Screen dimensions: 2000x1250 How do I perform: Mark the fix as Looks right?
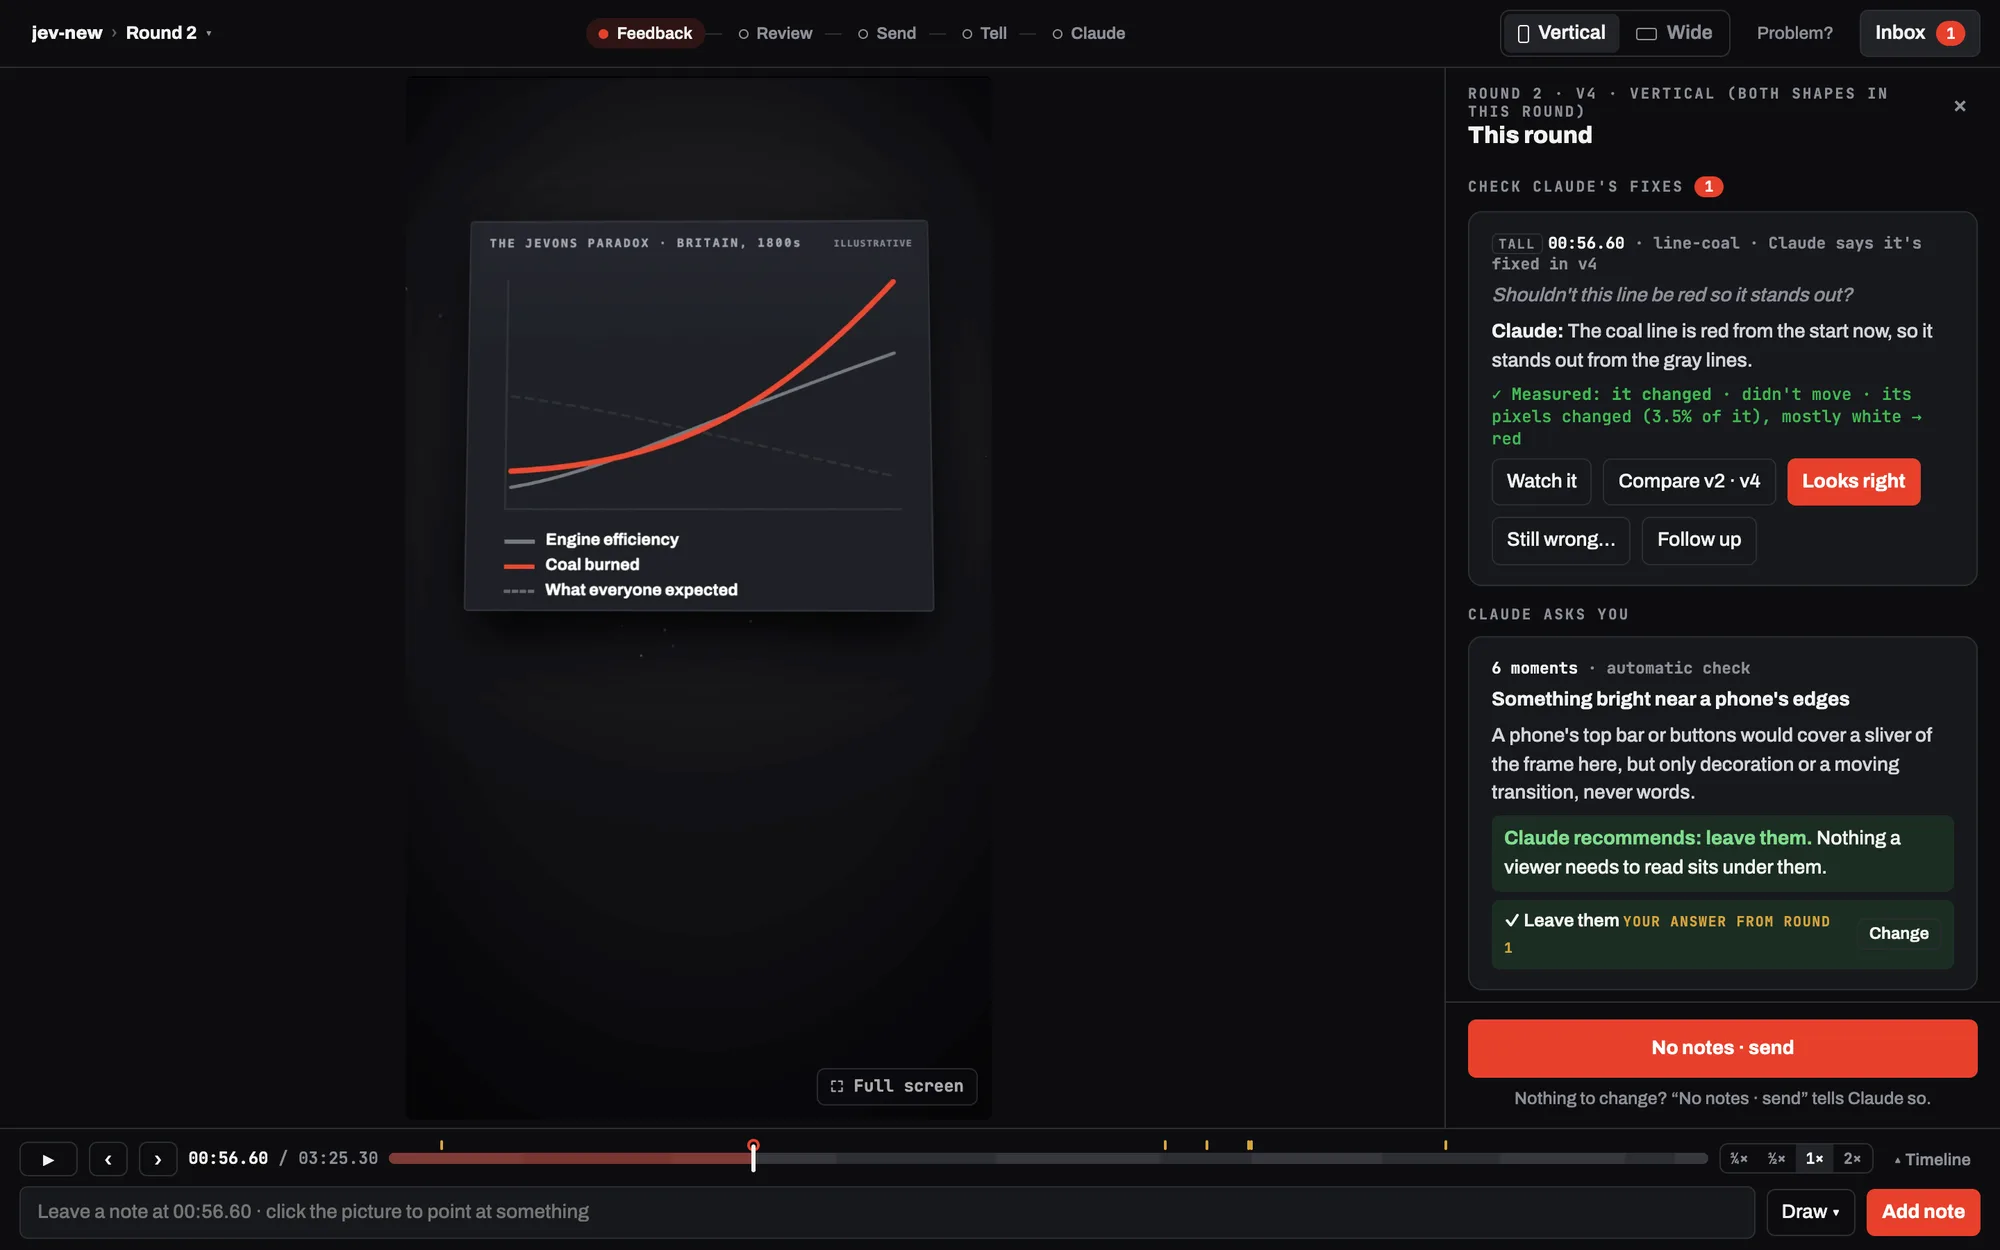point(1853,482)
